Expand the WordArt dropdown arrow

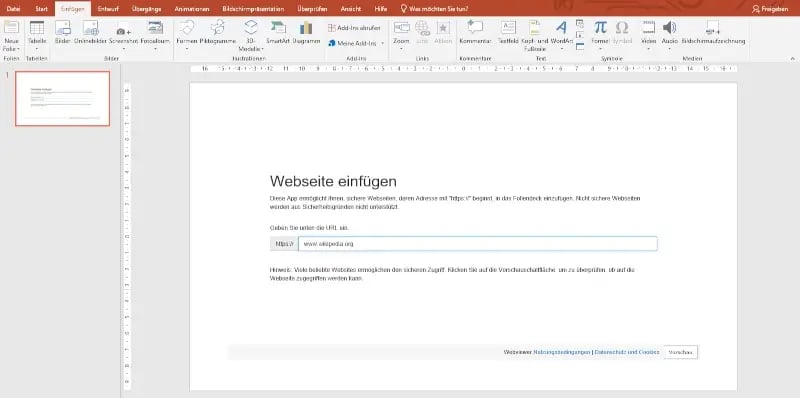tap(561, 49)
